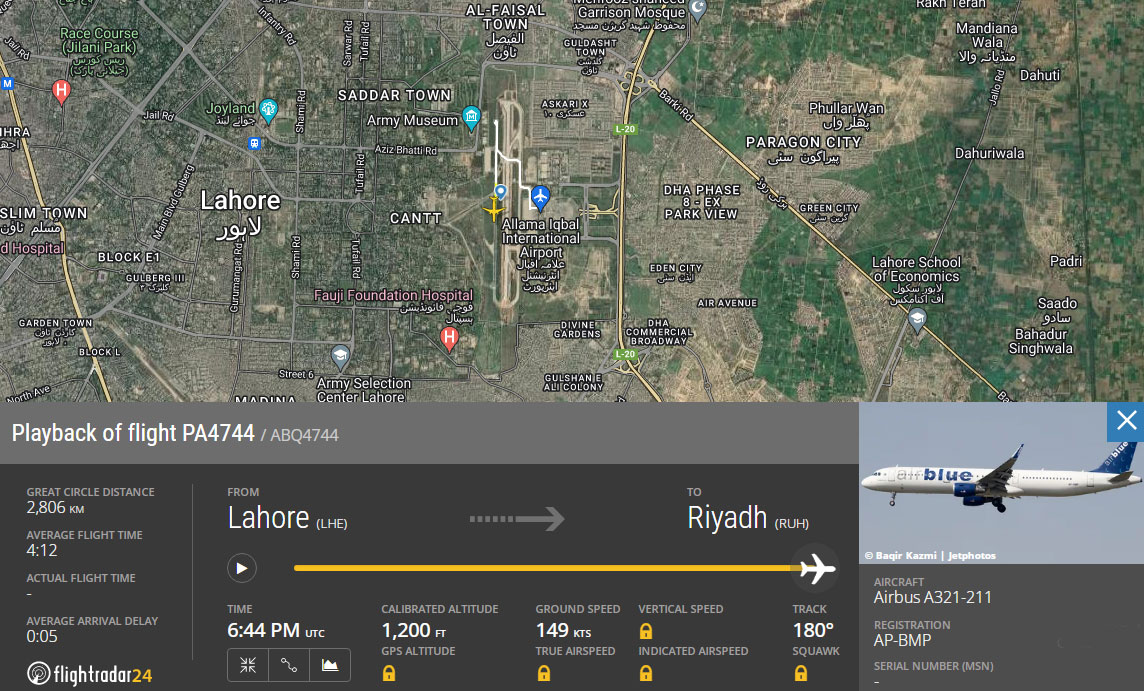Click the airplane marker on the playback timeline
Image resolution: width=1144 pixels, height=691 pixels.
tap(814, 568)
